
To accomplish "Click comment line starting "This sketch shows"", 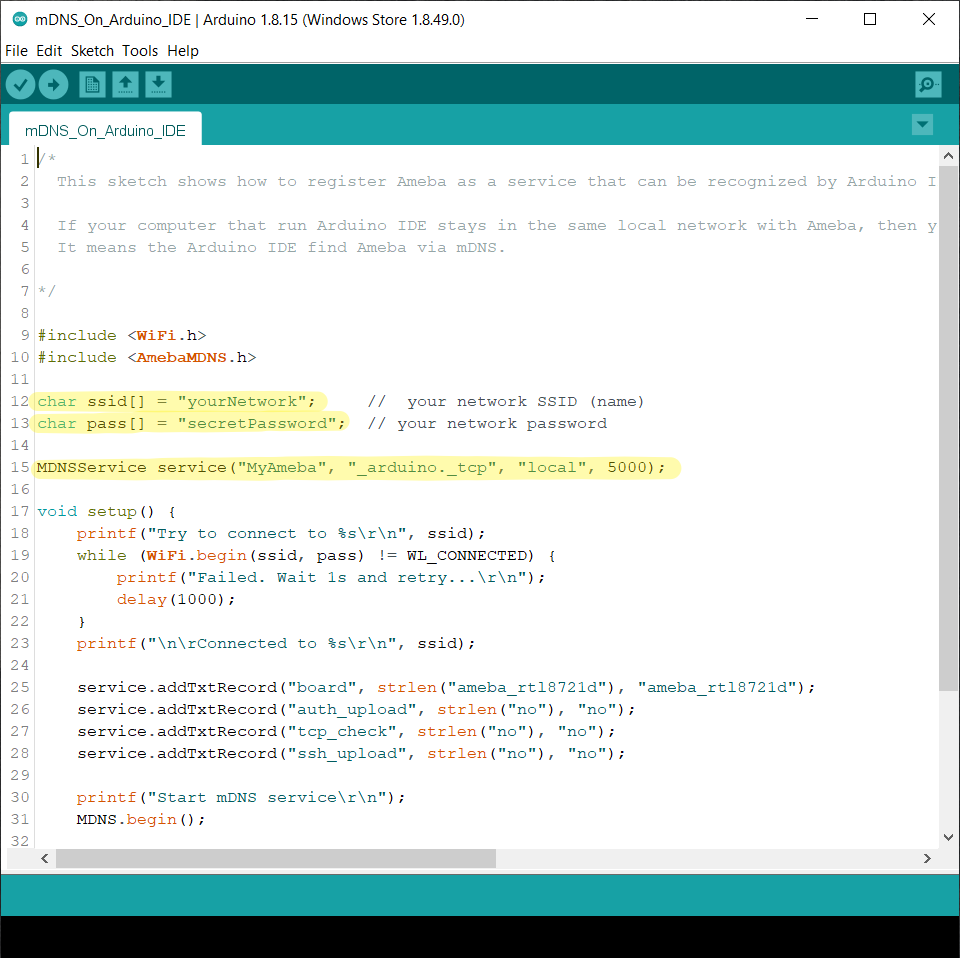I will pos(496,182).
